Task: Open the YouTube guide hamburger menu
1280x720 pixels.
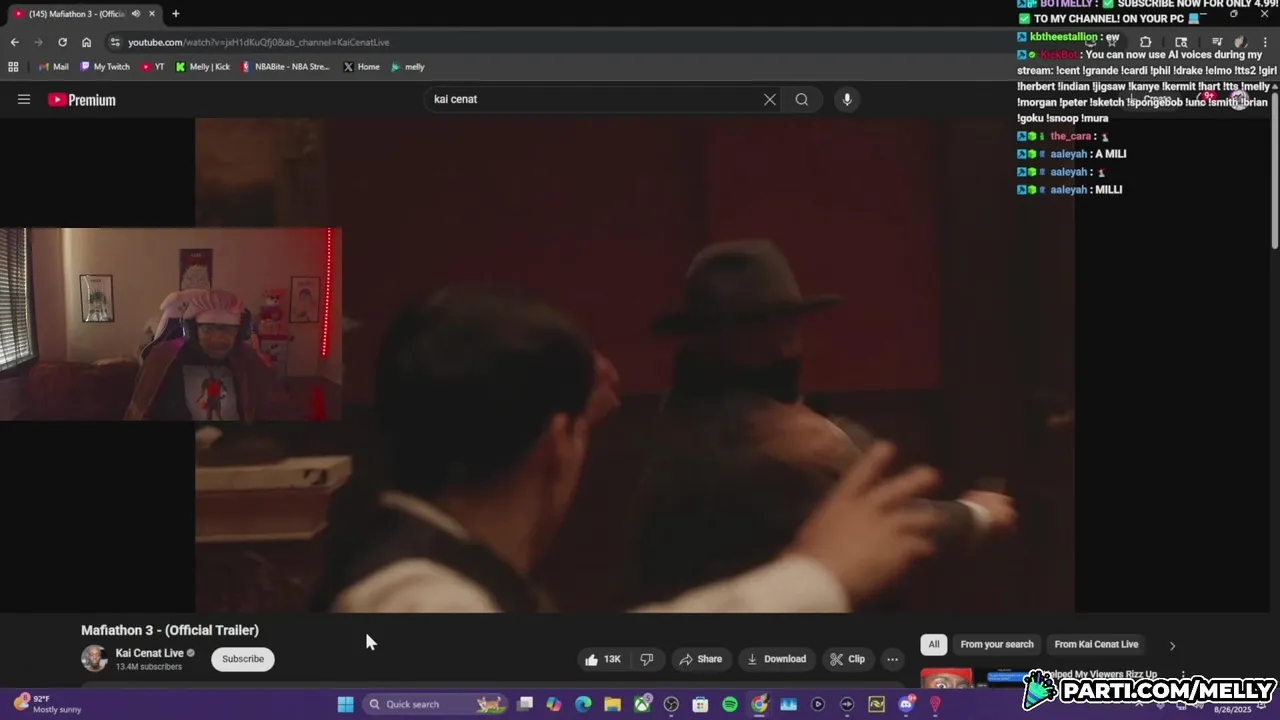Action: coord(24,99)
